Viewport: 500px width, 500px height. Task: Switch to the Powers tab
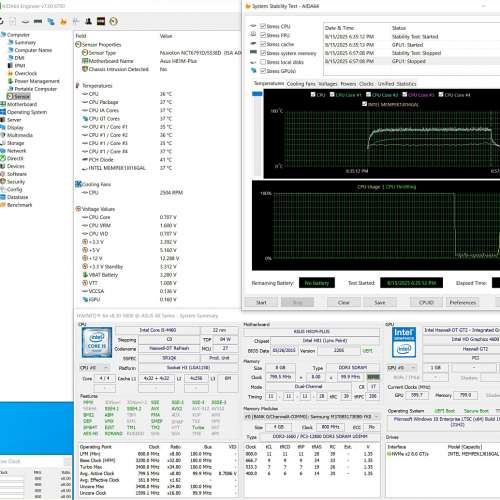(x=348, y=84)
